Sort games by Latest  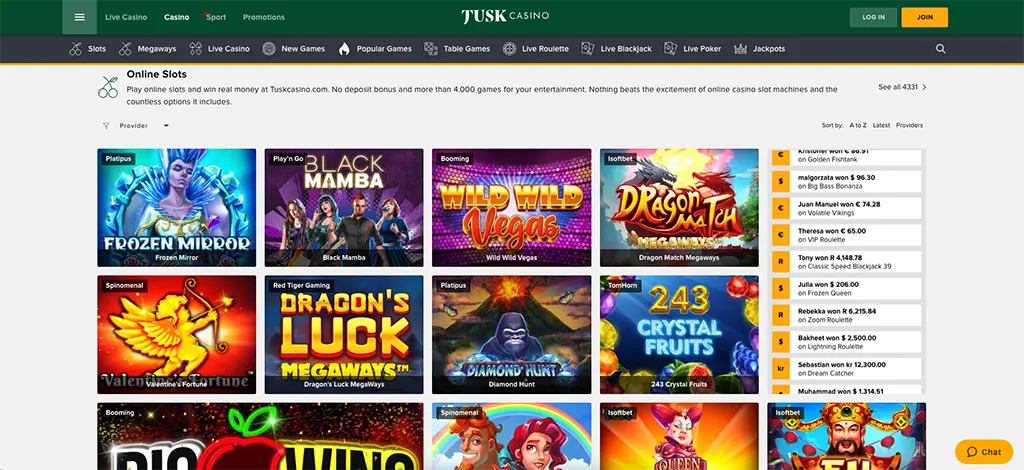click(881, 125)
